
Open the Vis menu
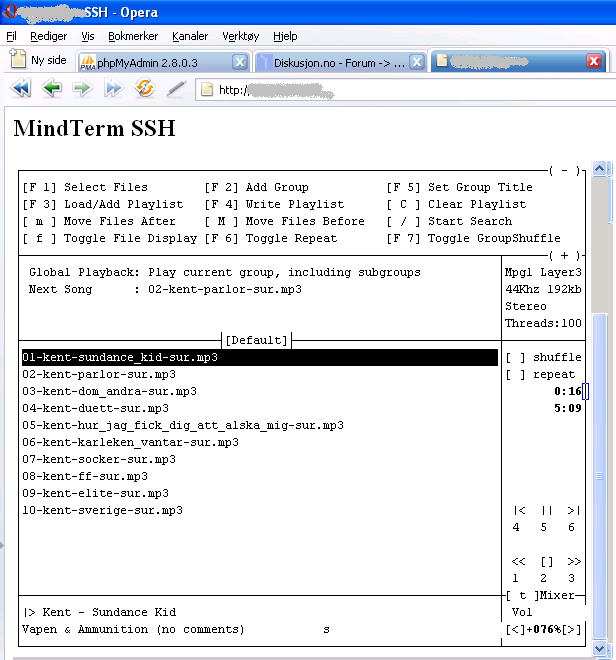88,36
